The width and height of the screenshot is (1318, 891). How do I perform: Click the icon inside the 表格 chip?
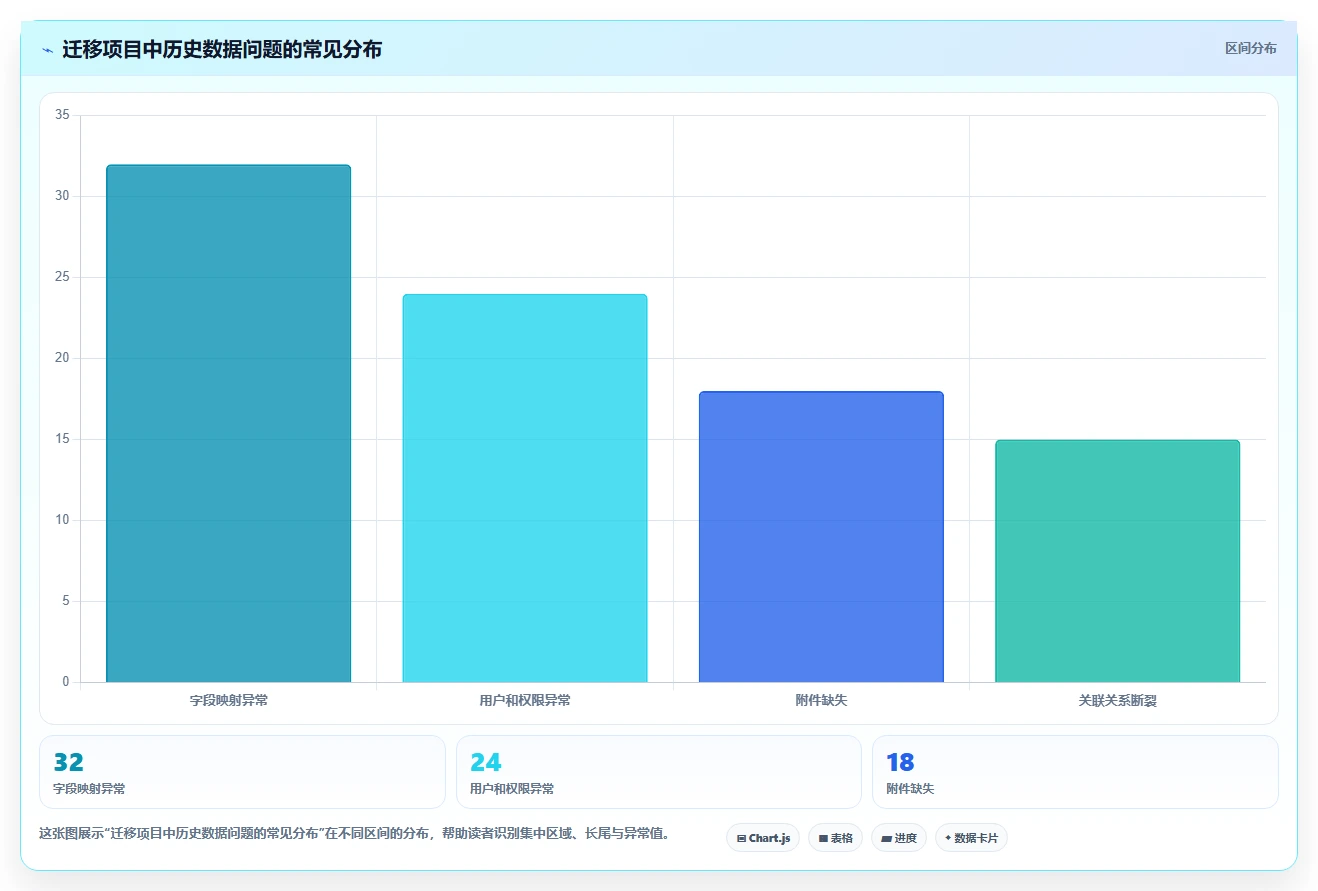[x=823, y=839]
